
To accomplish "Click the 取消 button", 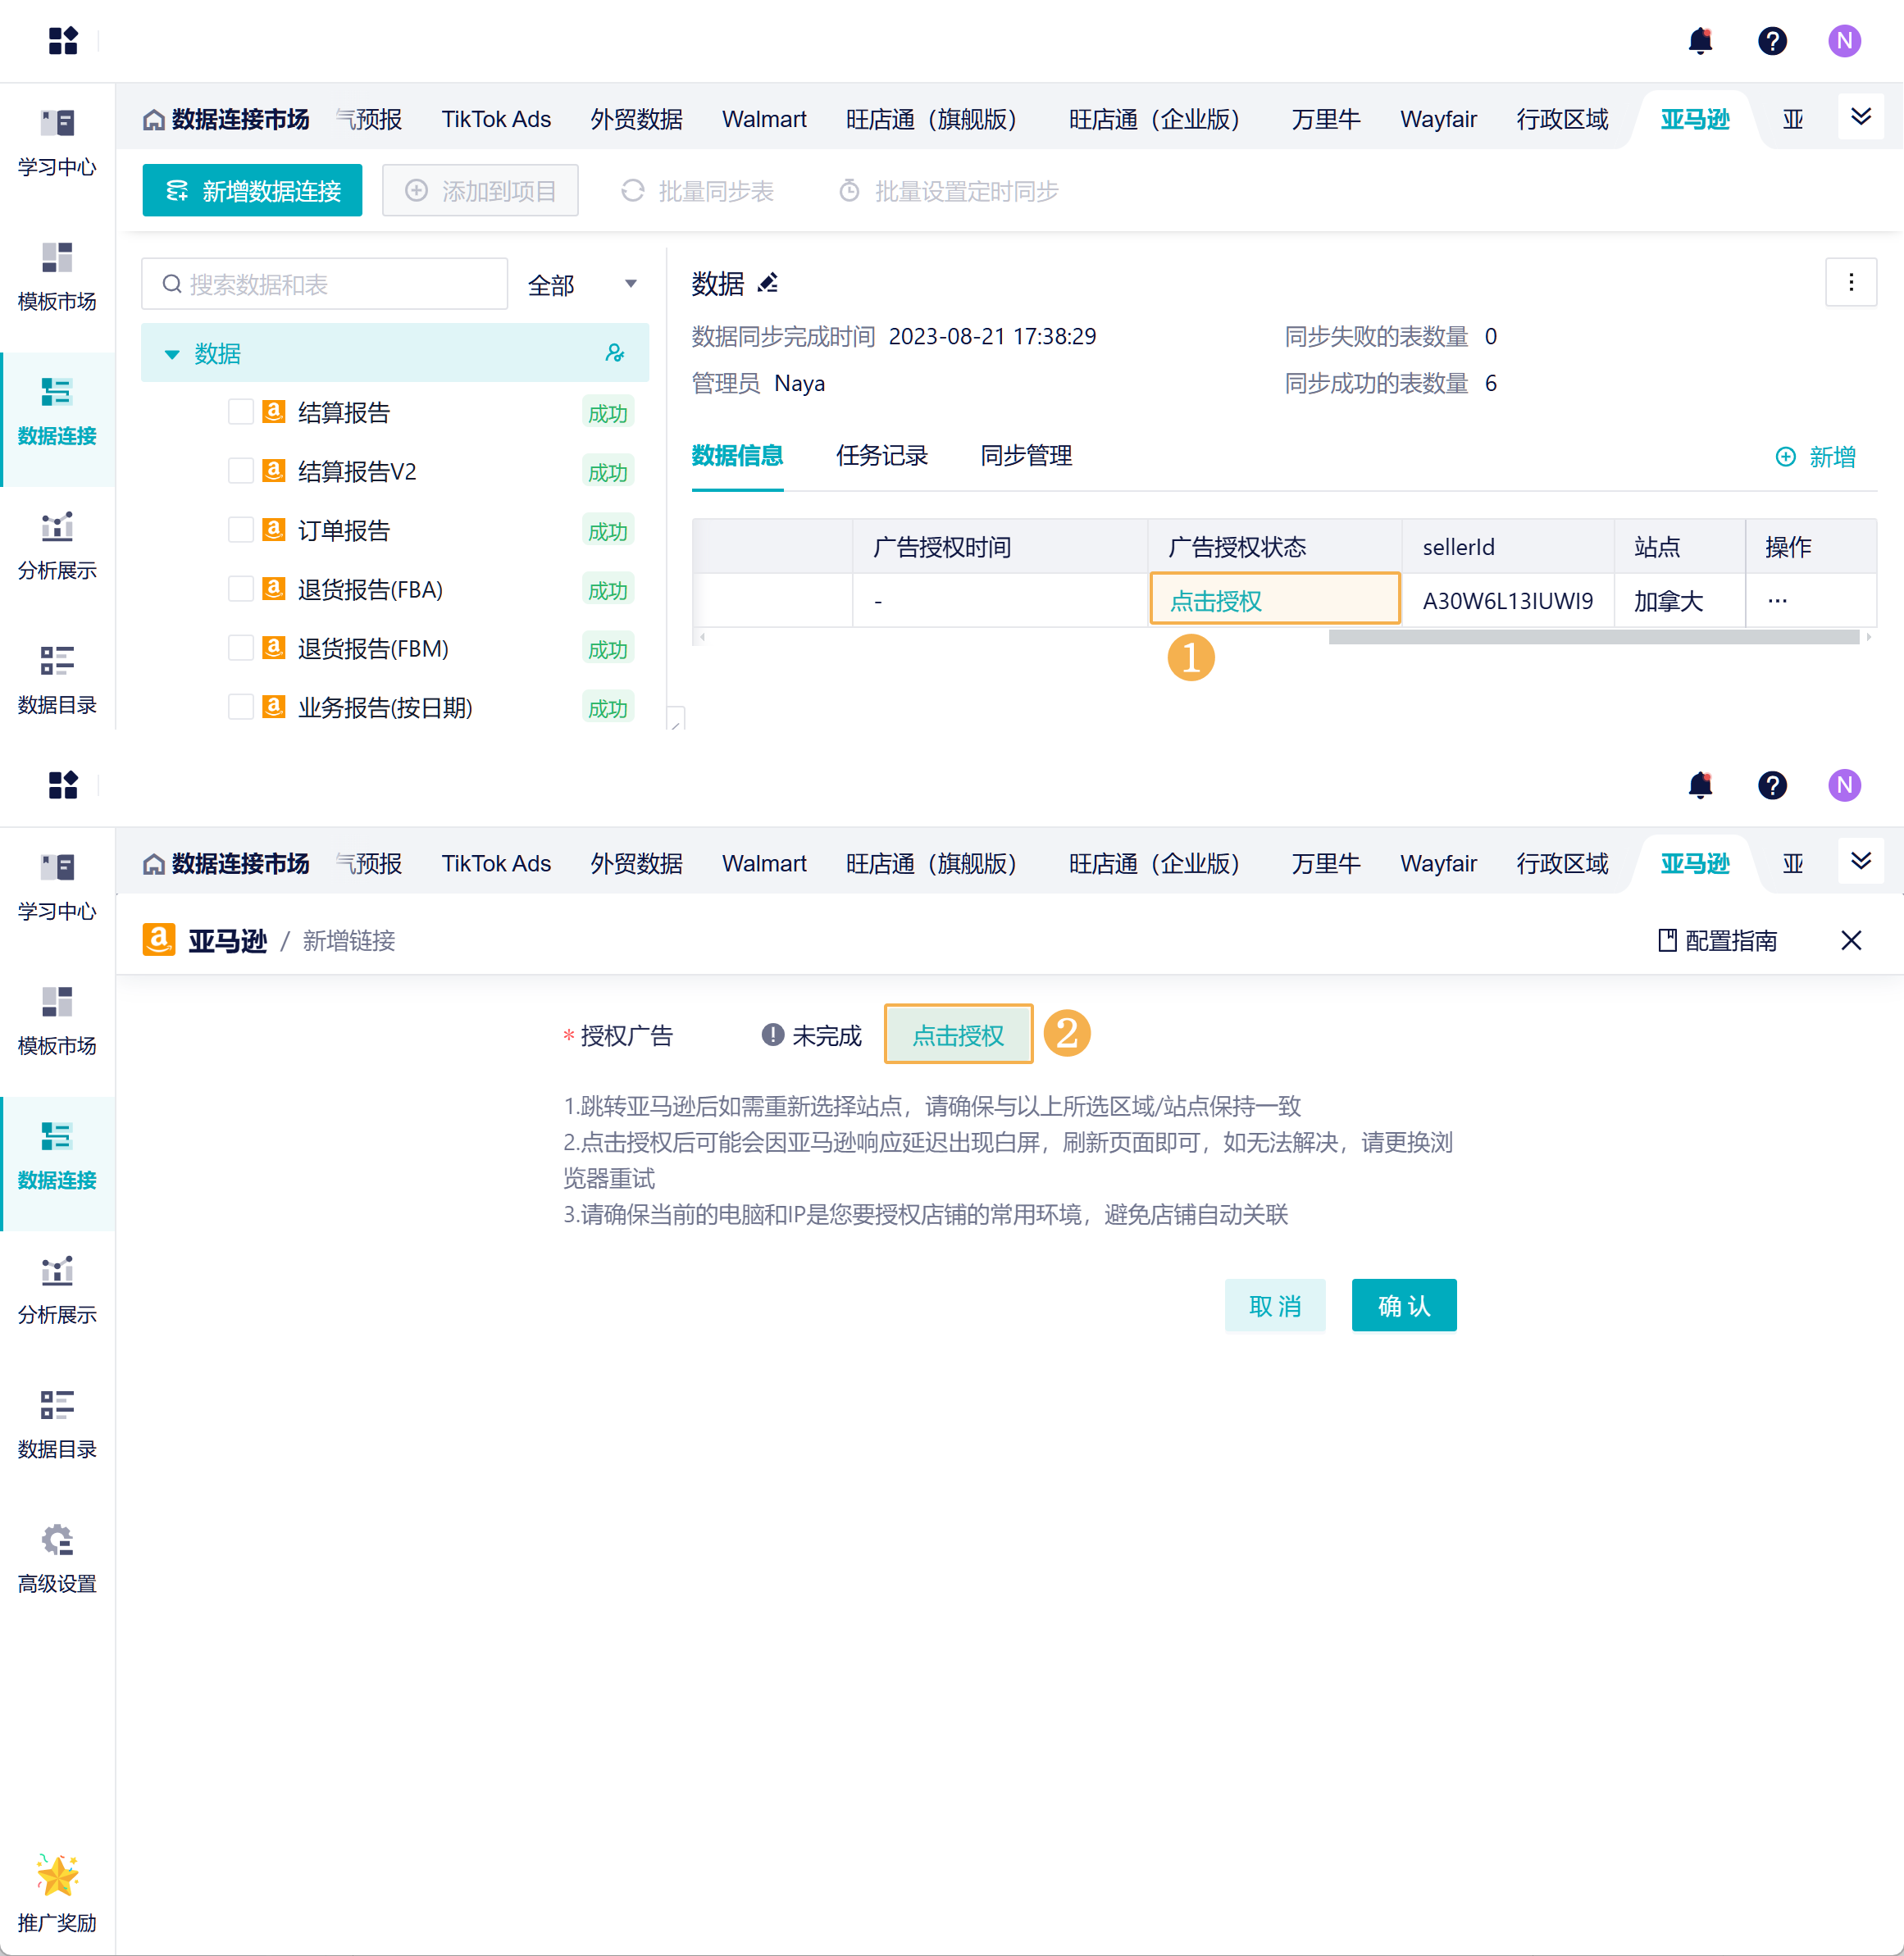I will [x=1275, y=1306].
